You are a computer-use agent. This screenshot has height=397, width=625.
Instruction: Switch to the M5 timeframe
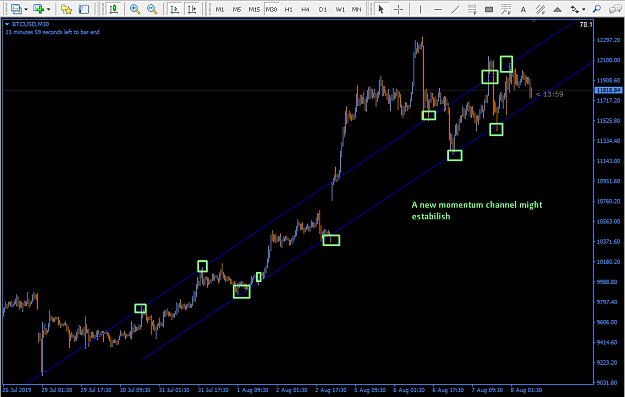[x=237, y=9]
